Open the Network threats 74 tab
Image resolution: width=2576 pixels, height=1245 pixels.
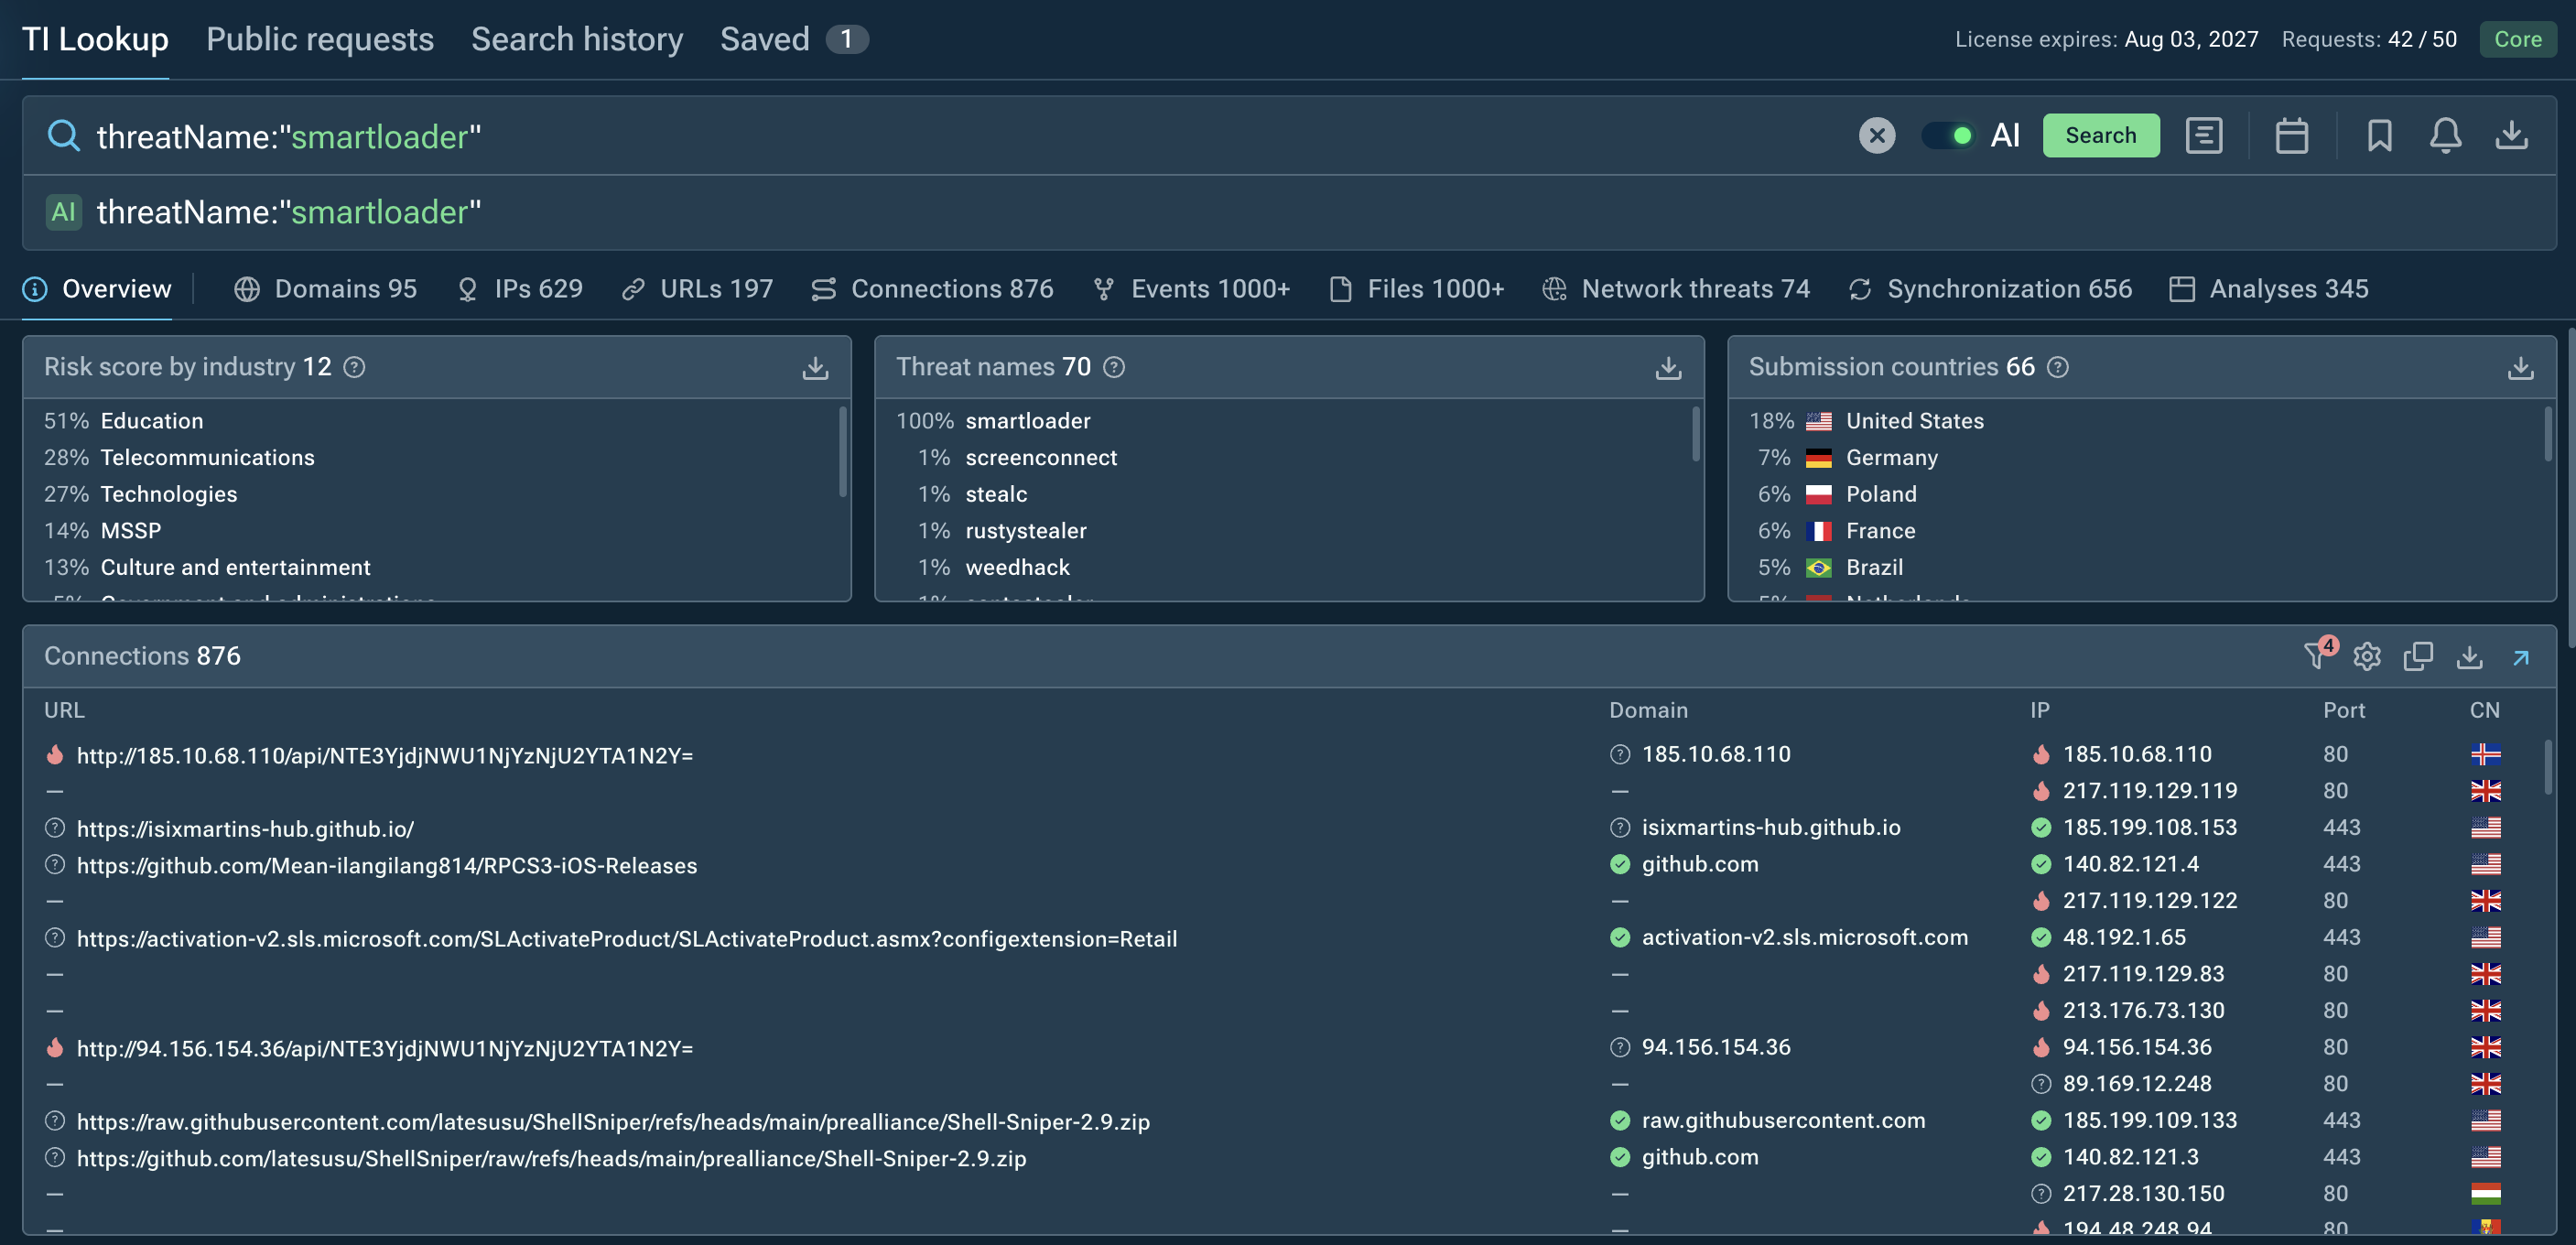pos(1676,289)
